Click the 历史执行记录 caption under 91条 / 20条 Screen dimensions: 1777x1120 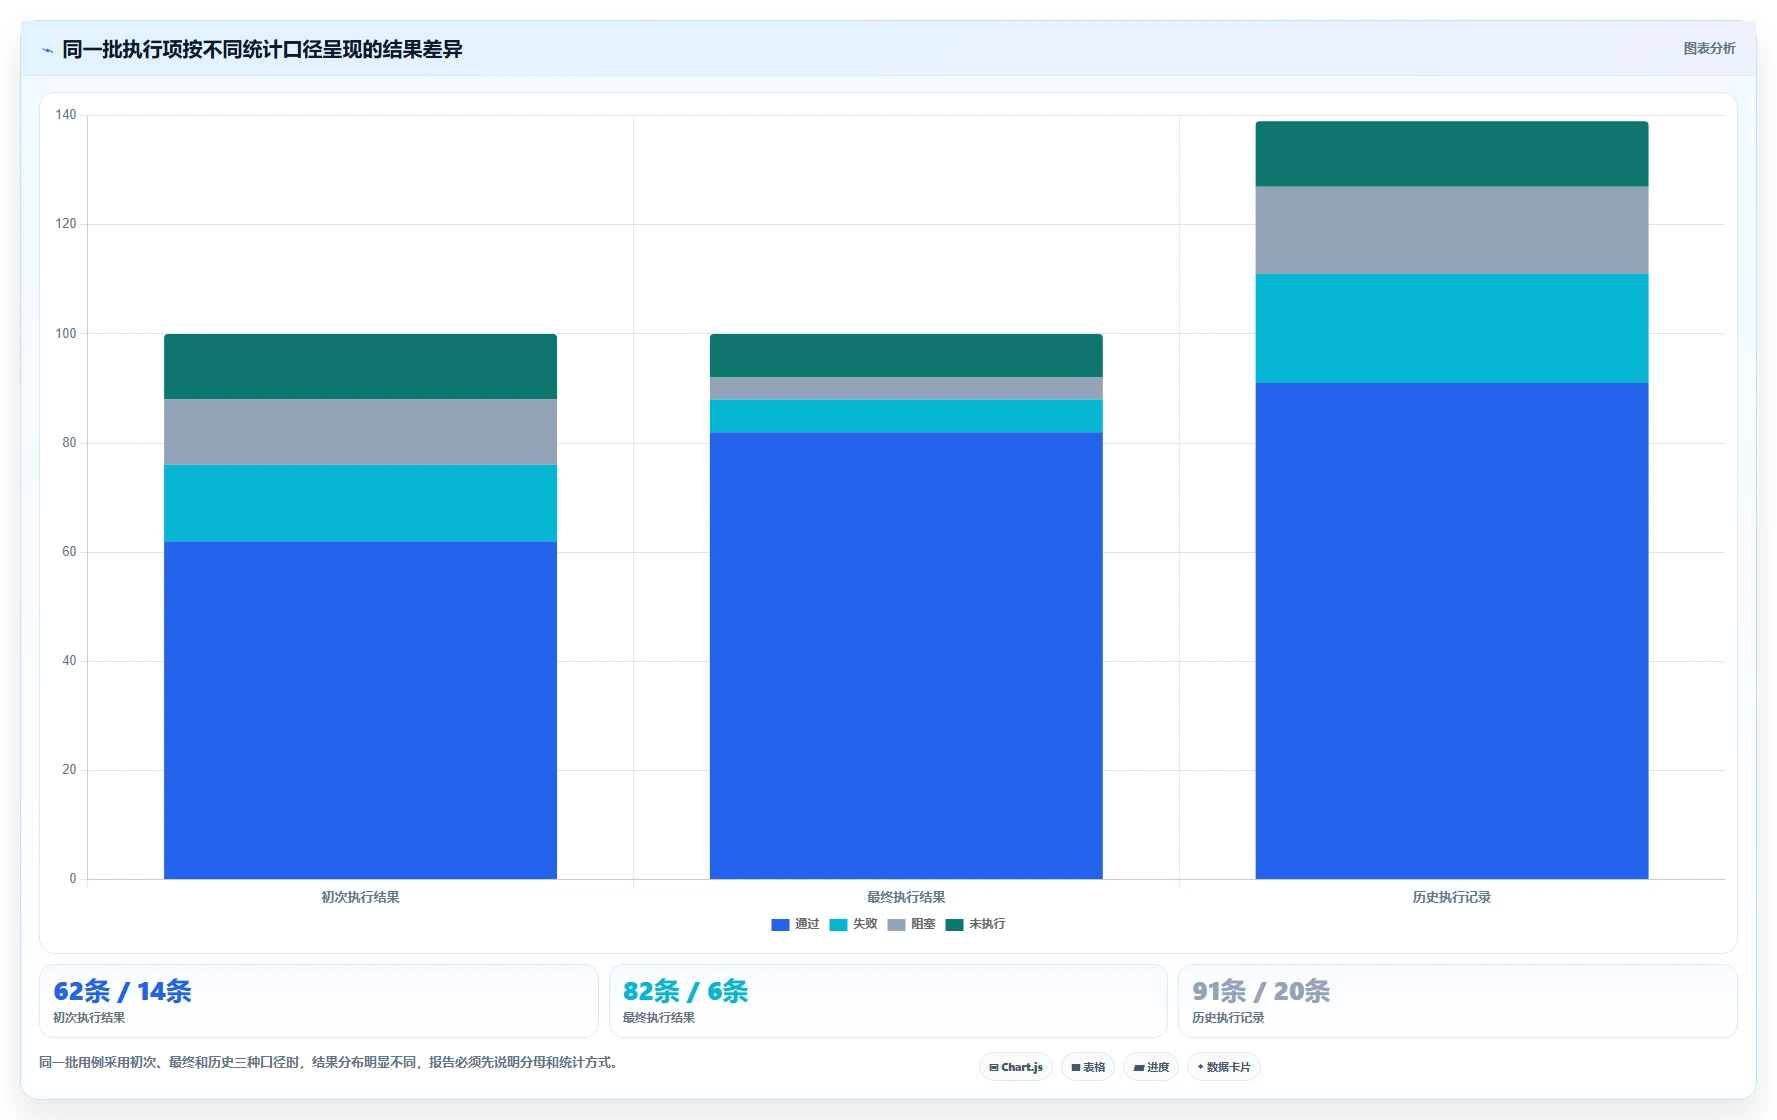pyautogui.click(x=1228, y=1018)
